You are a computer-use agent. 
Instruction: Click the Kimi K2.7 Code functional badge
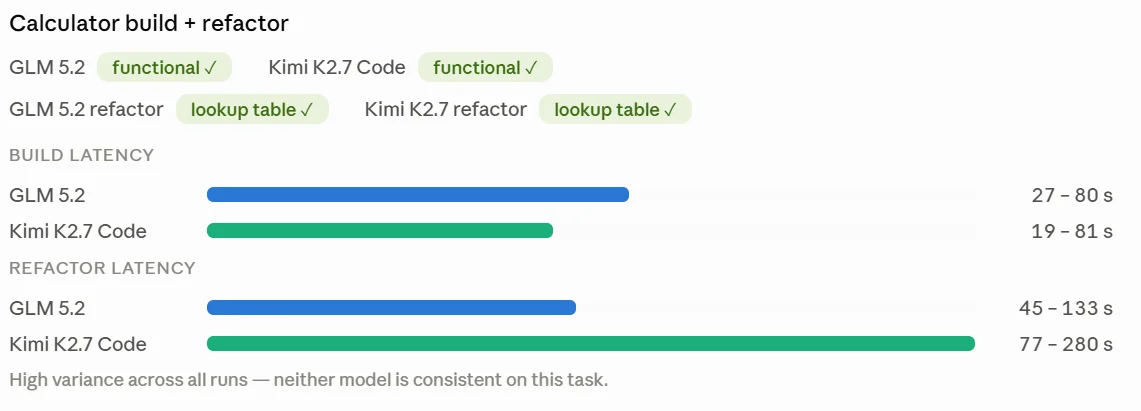coord(485,68)
